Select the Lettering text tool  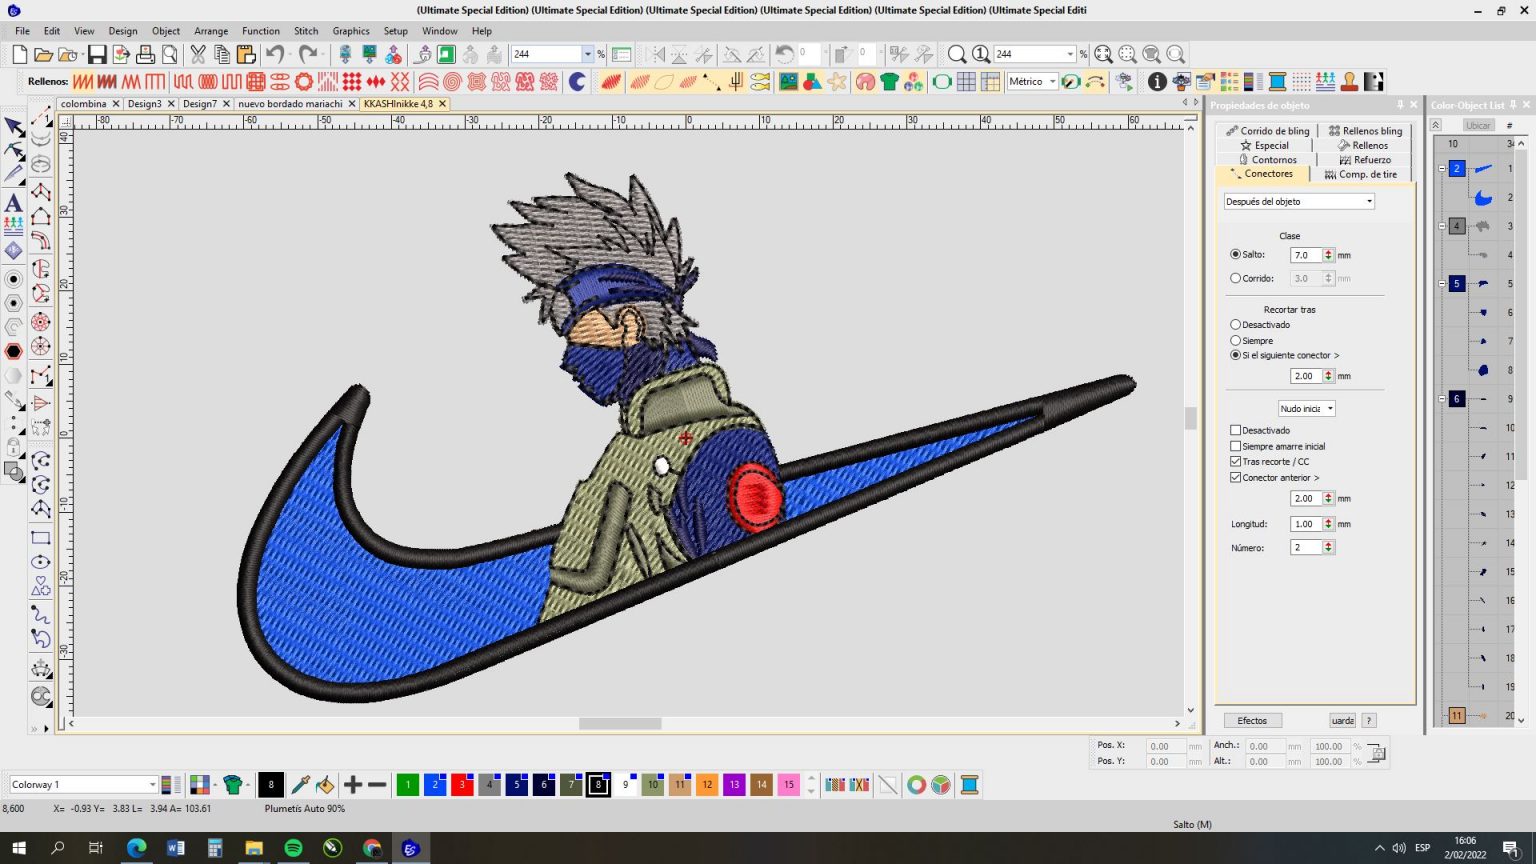click(13, 203)
